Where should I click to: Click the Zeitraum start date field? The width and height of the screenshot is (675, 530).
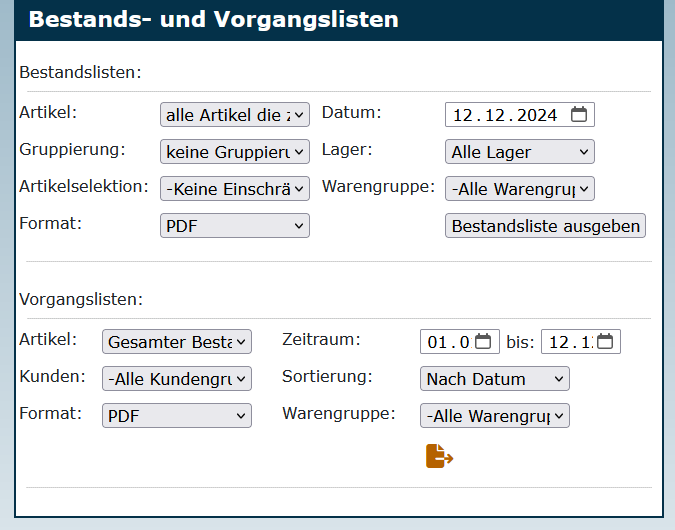(x=447, y=342)
